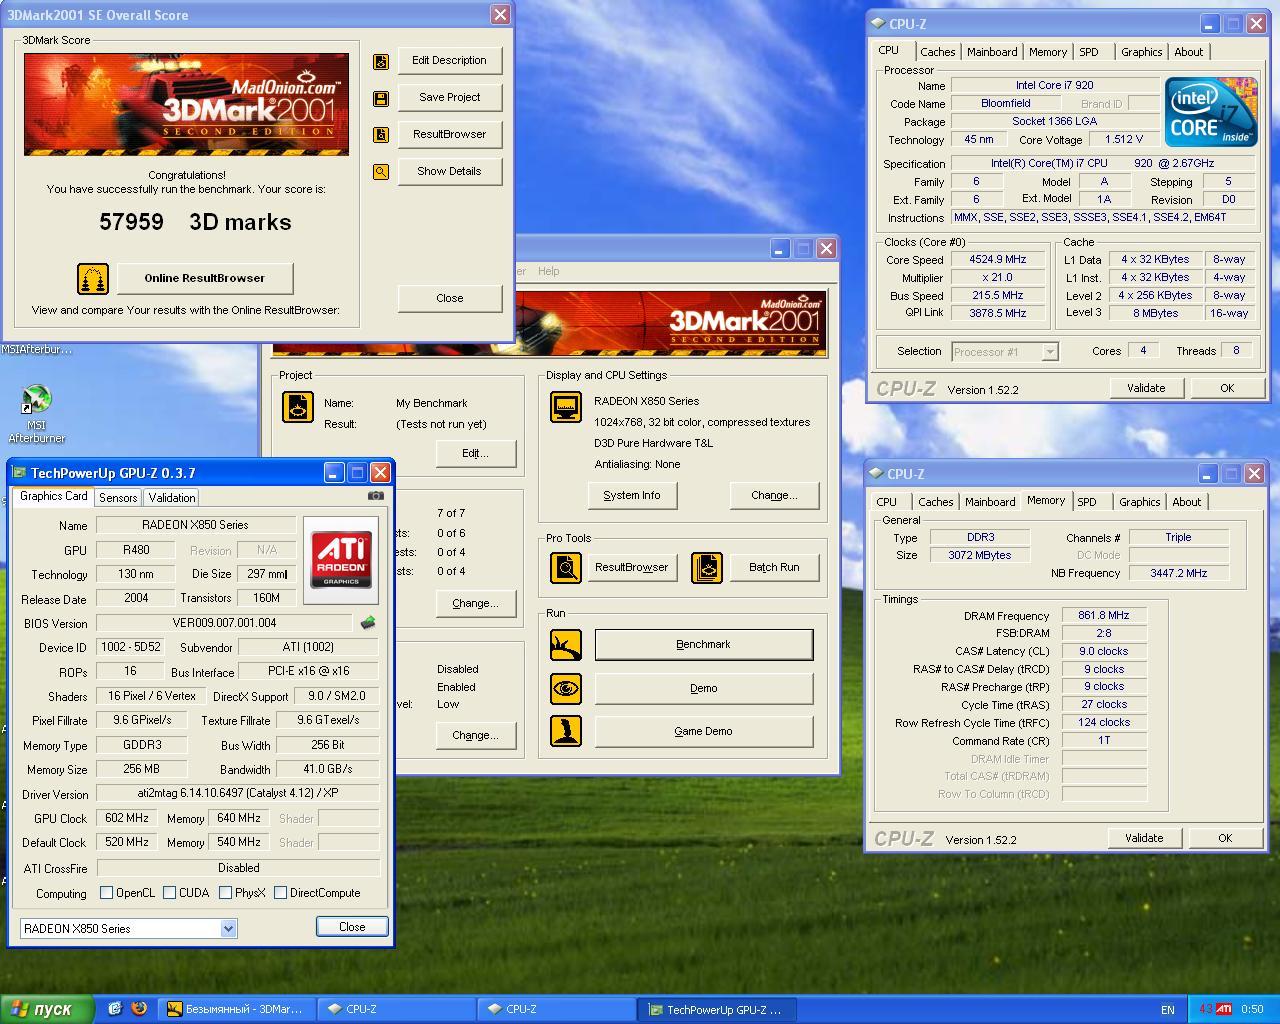Click the BIOS save chip icon in GPU-Z
This screenshot has height=1024, width=1280.
coord(368,623)
